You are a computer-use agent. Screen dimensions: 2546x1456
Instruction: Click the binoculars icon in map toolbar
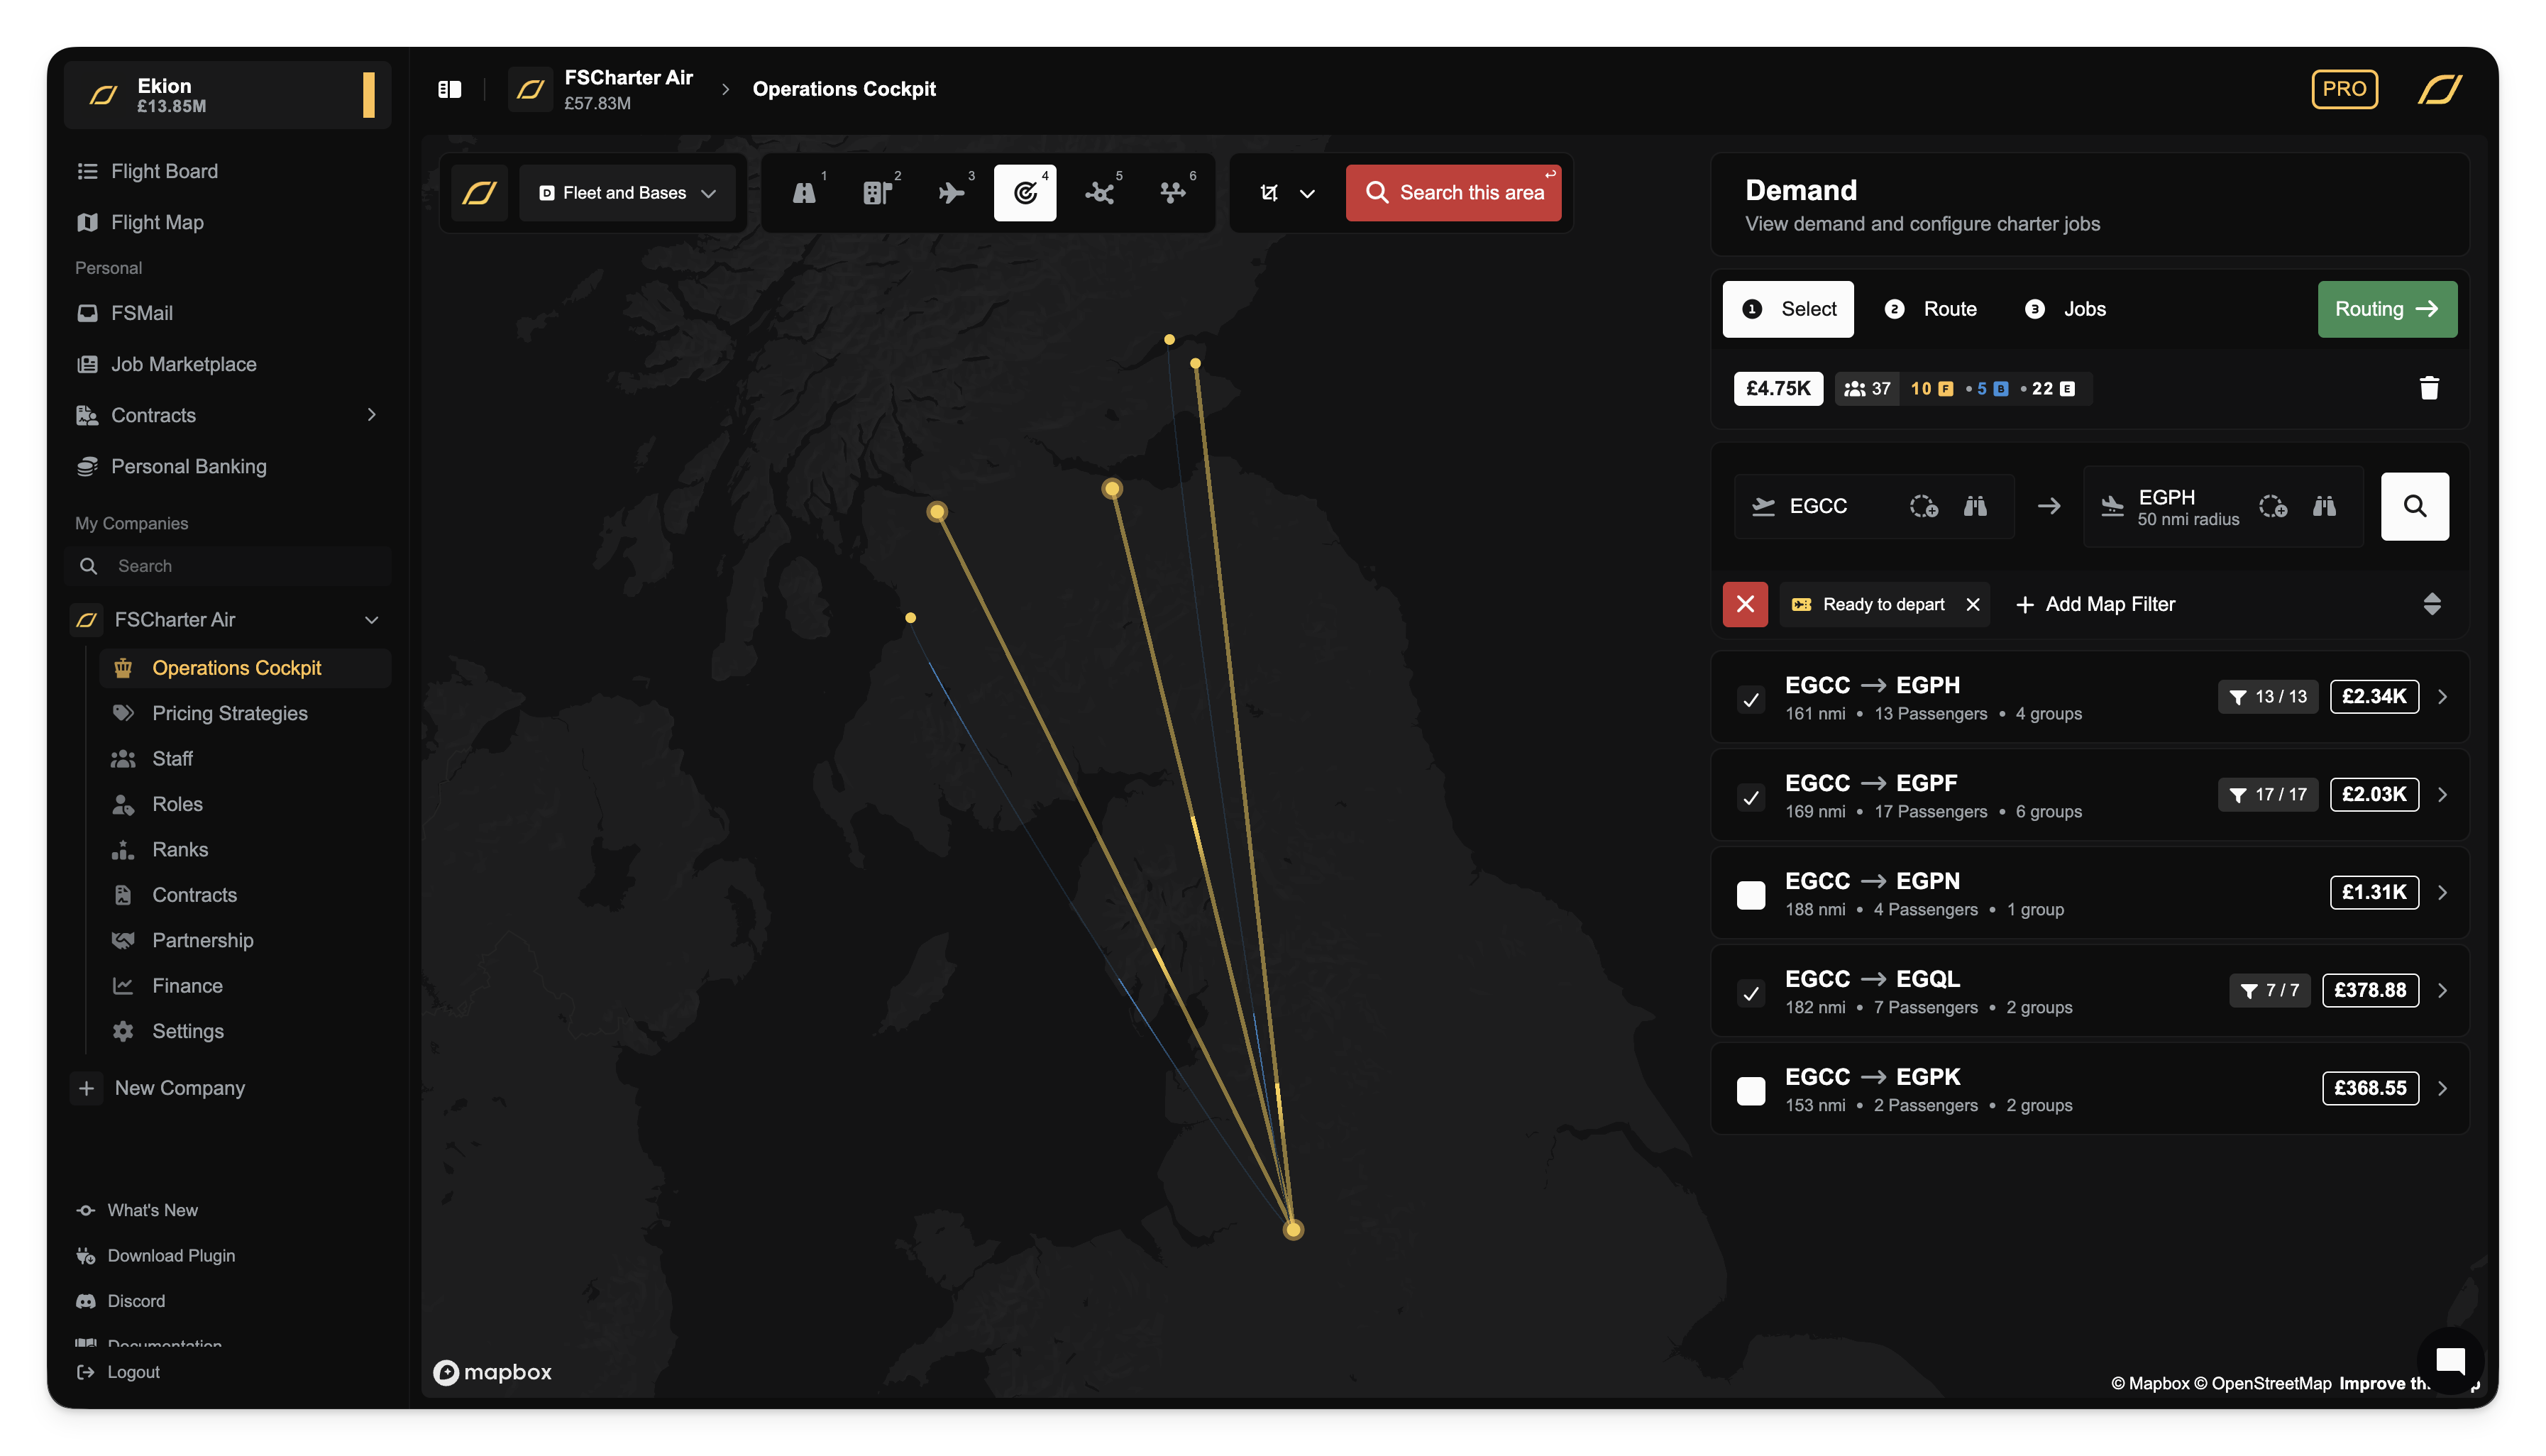pos(804,193)
